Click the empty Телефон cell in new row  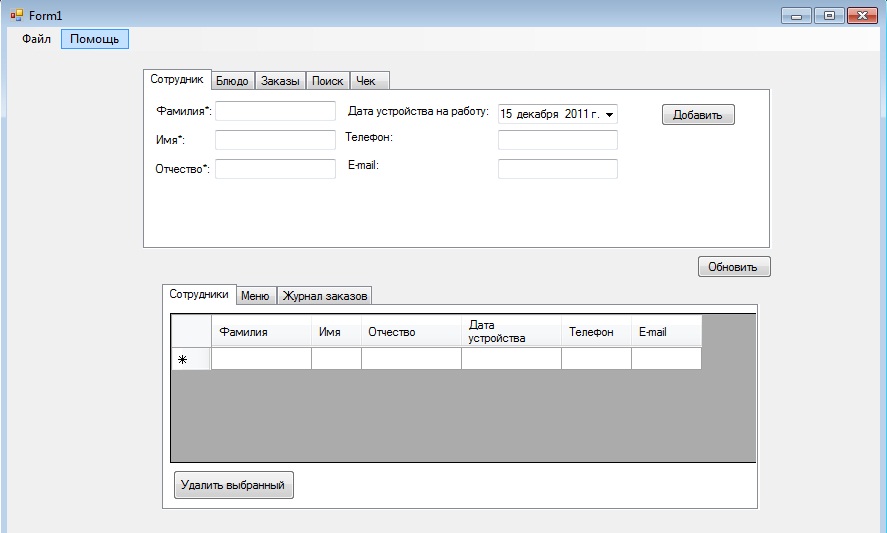coord(596,359)
